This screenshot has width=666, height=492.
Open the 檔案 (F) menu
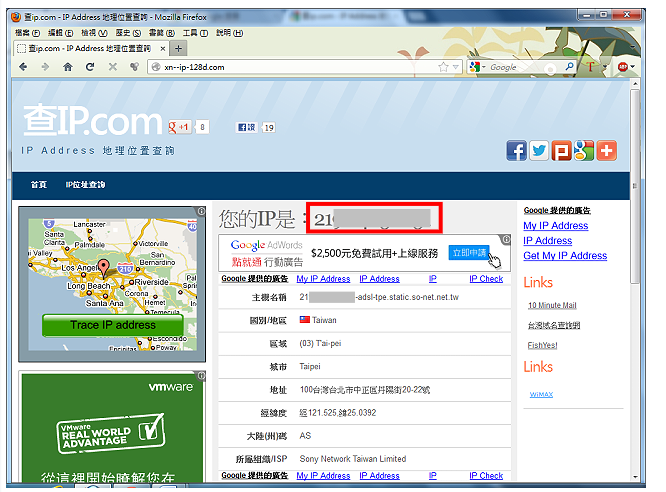pos(27,33)
